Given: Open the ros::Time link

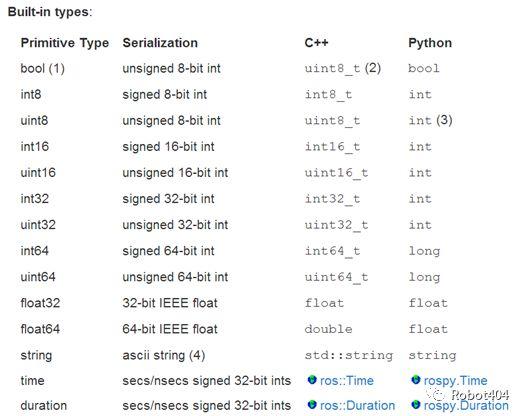Looking at the screenshot, I should pyautogui.click(x=347, y=380).
